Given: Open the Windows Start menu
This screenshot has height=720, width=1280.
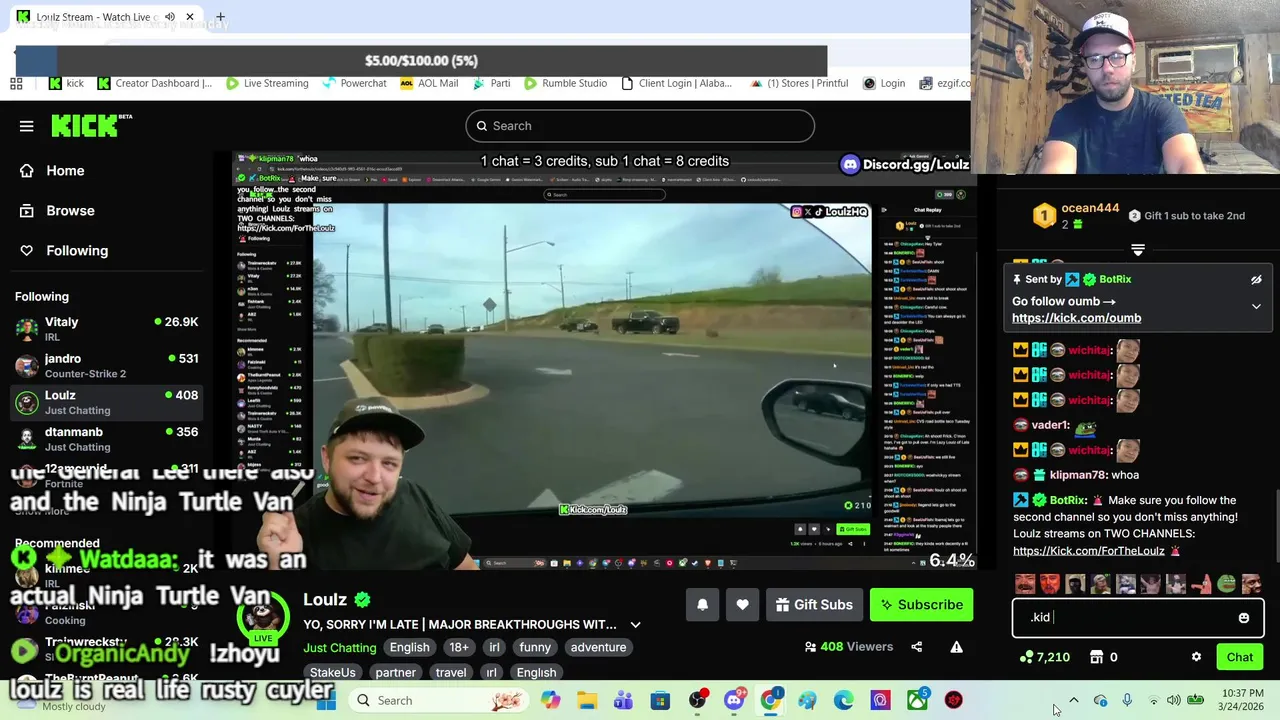Looking at the screenshot, I should pos(326,701).
